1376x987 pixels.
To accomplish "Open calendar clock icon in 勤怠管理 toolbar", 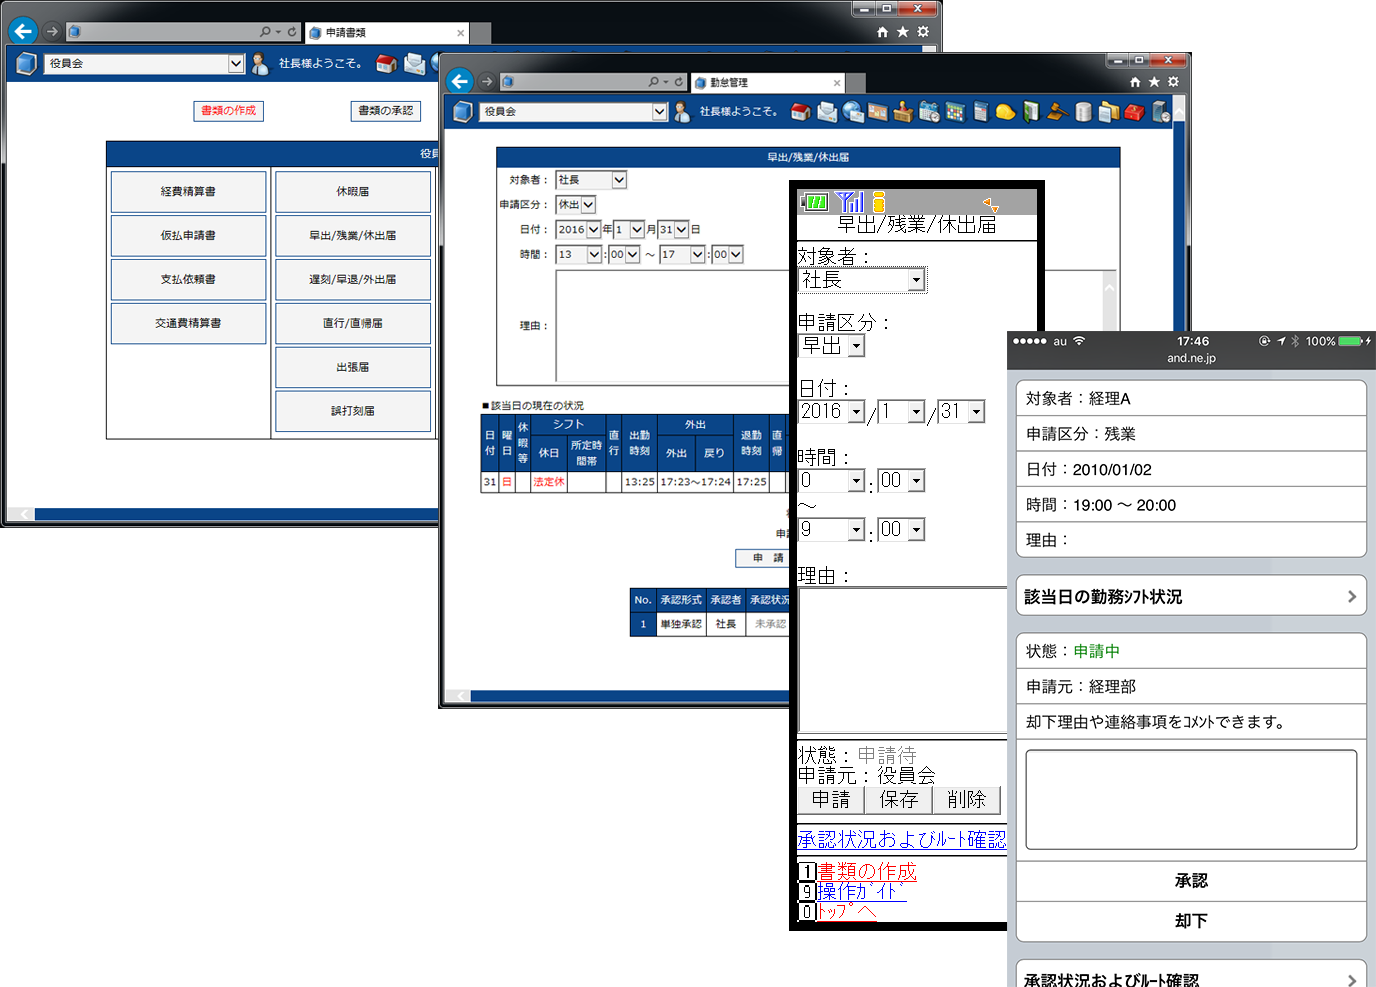I will [929, 112].
